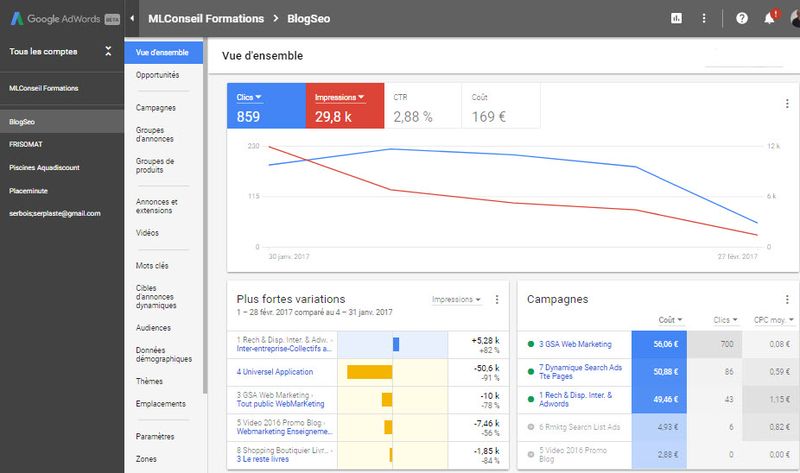Click the yellow -50,6 k variation bar

coord(369,372)
